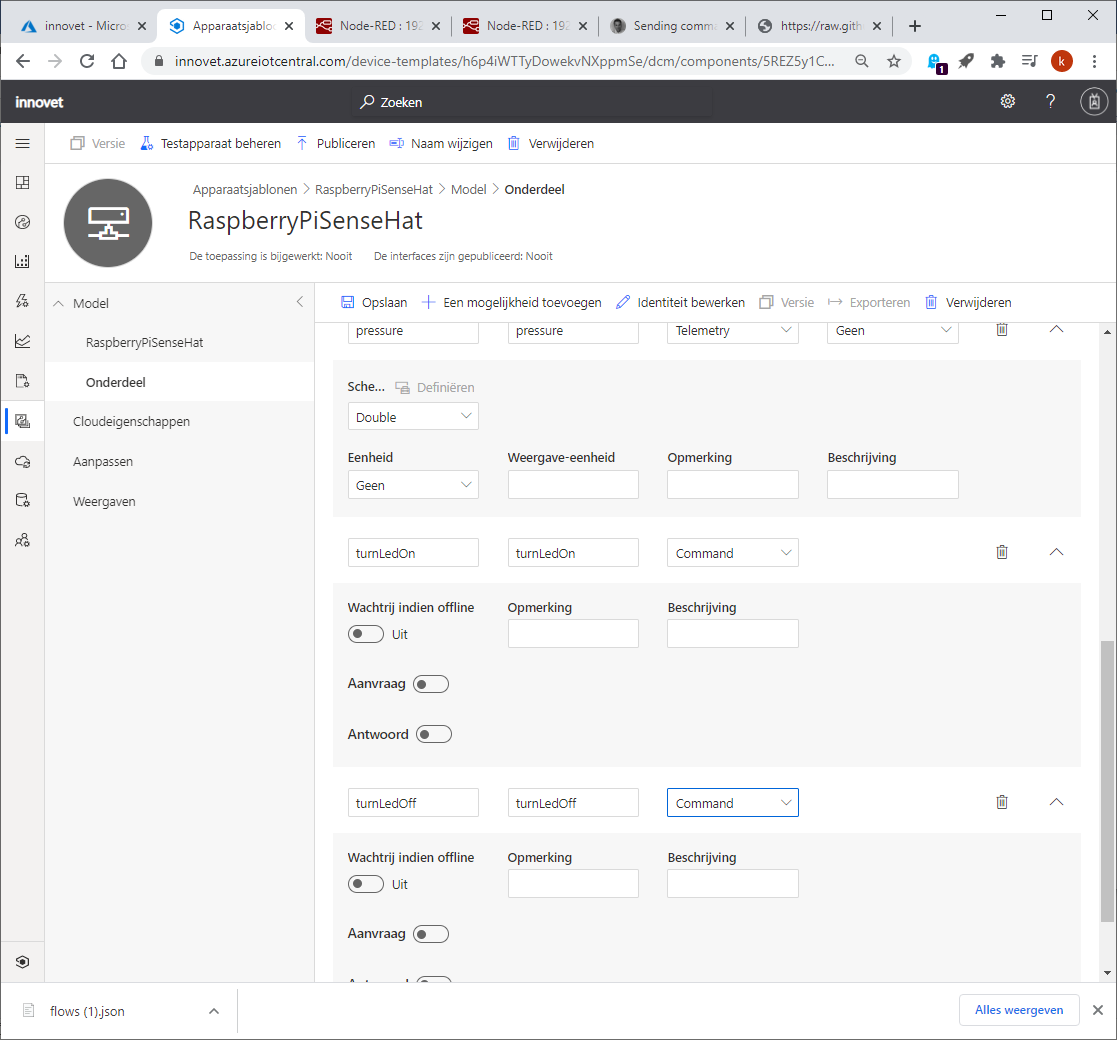The width and height of the screenshot is (1117, 1040).
Task: Open the cloud sync sidebar icon
Action: 22,462
